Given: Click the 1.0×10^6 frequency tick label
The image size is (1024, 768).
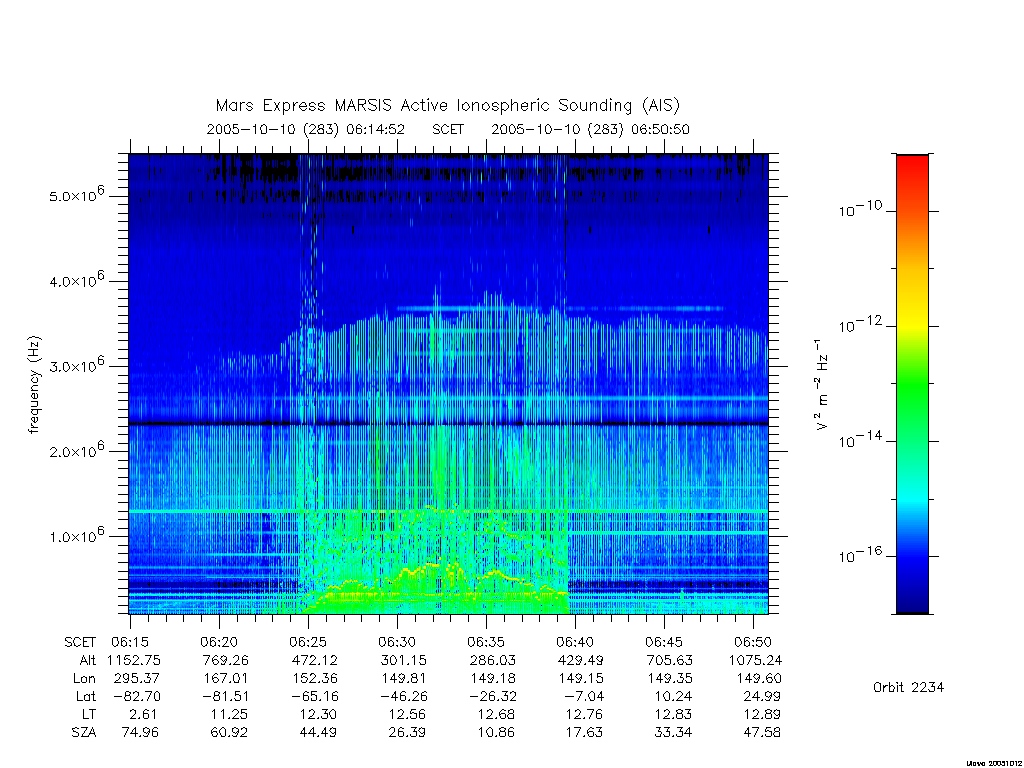Looking at the screenshot, I should [77, 536].
